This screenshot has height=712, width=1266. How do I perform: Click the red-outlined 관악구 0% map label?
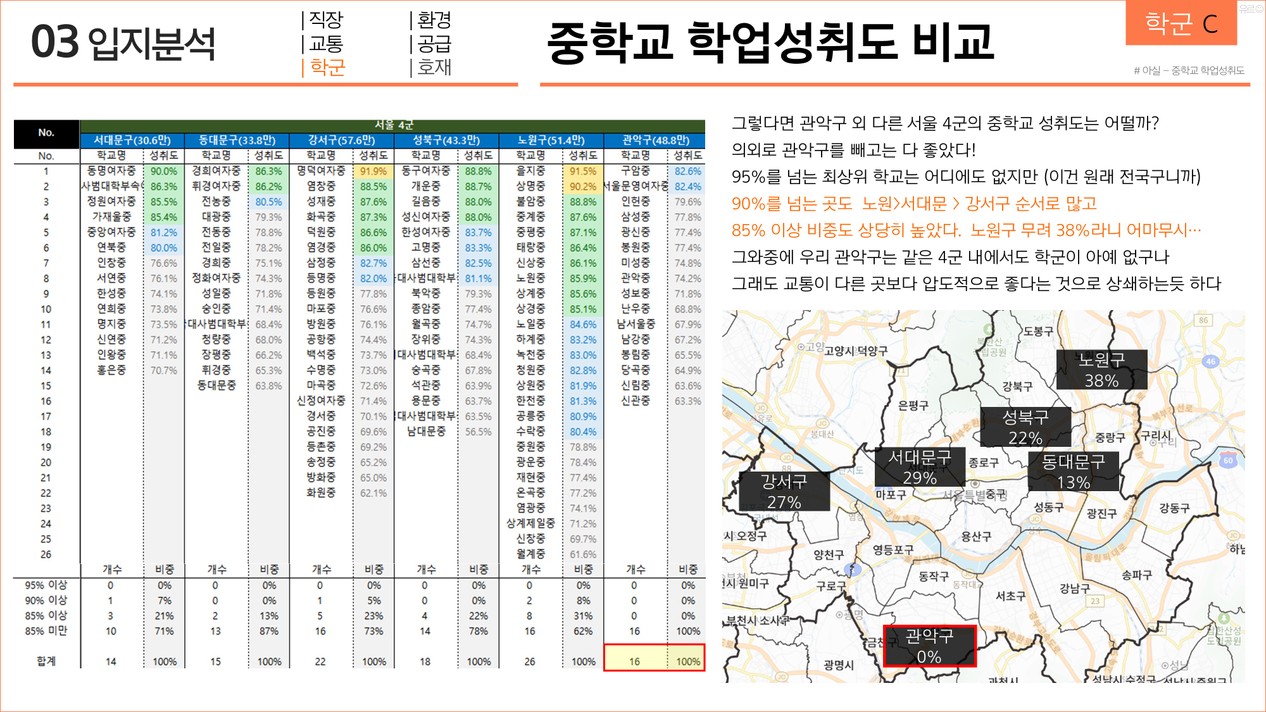coord(929,646)
